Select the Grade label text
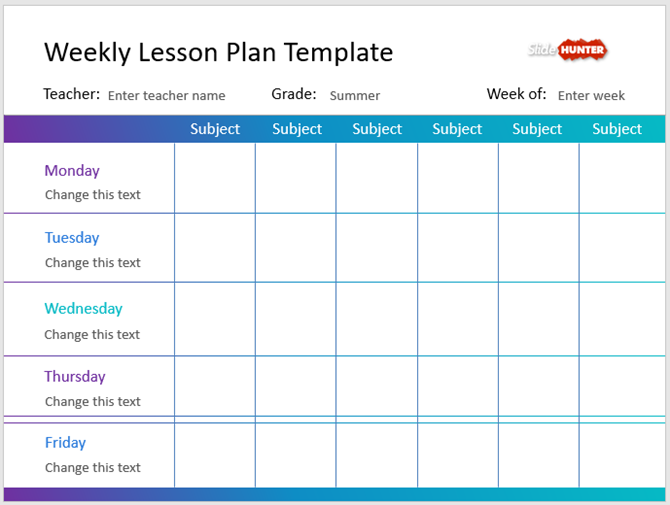Viewport: 670px width, 505px height. [x=293, y=94]
